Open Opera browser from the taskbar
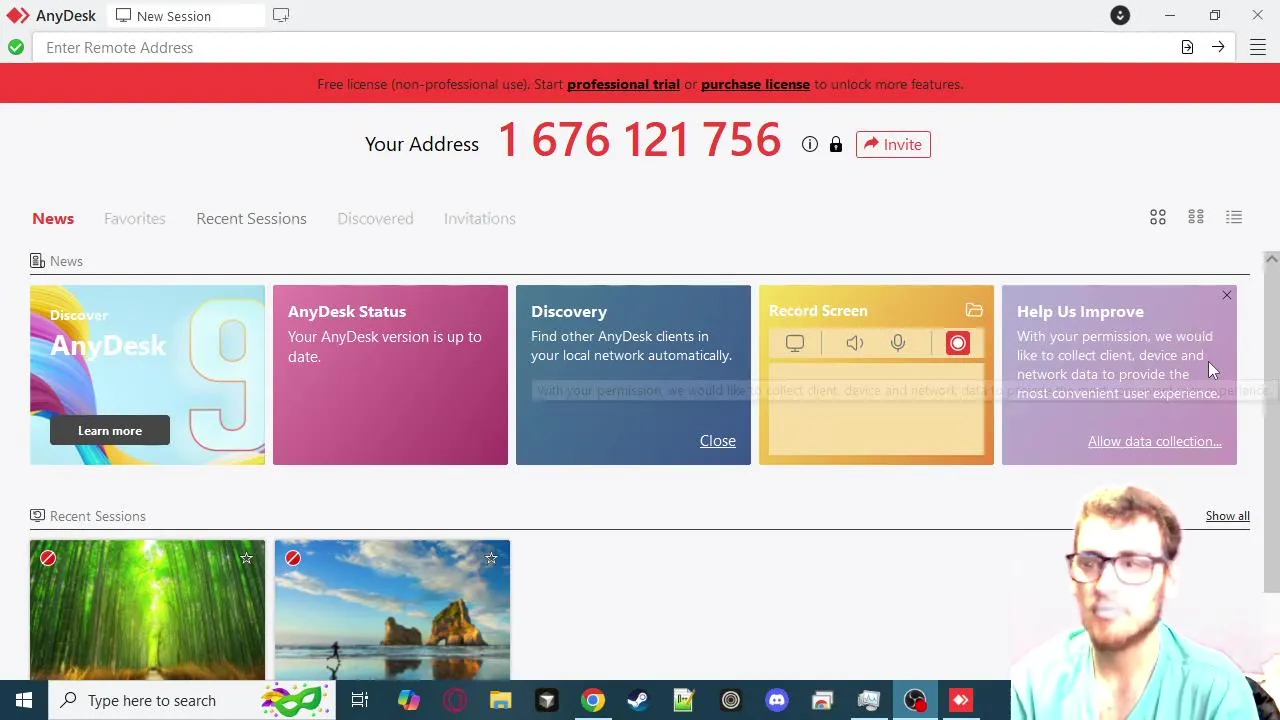Image resolution: width=1280 pixels, height=720 pixels. click(455, 700)
